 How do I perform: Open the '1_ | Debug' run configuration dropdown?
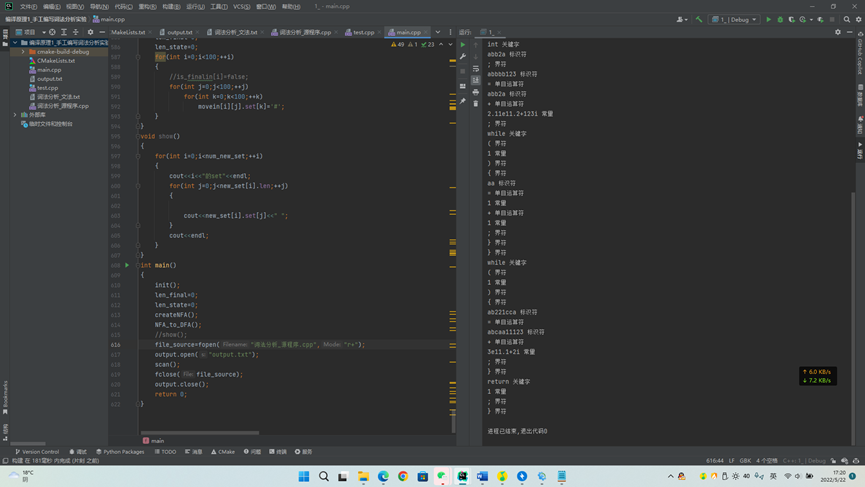[735, 19]
